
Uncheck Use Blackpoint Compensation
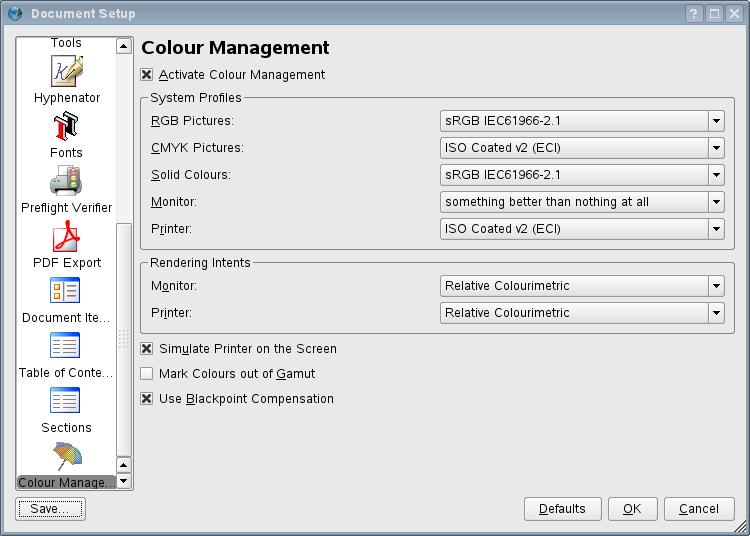coord(147,399)
